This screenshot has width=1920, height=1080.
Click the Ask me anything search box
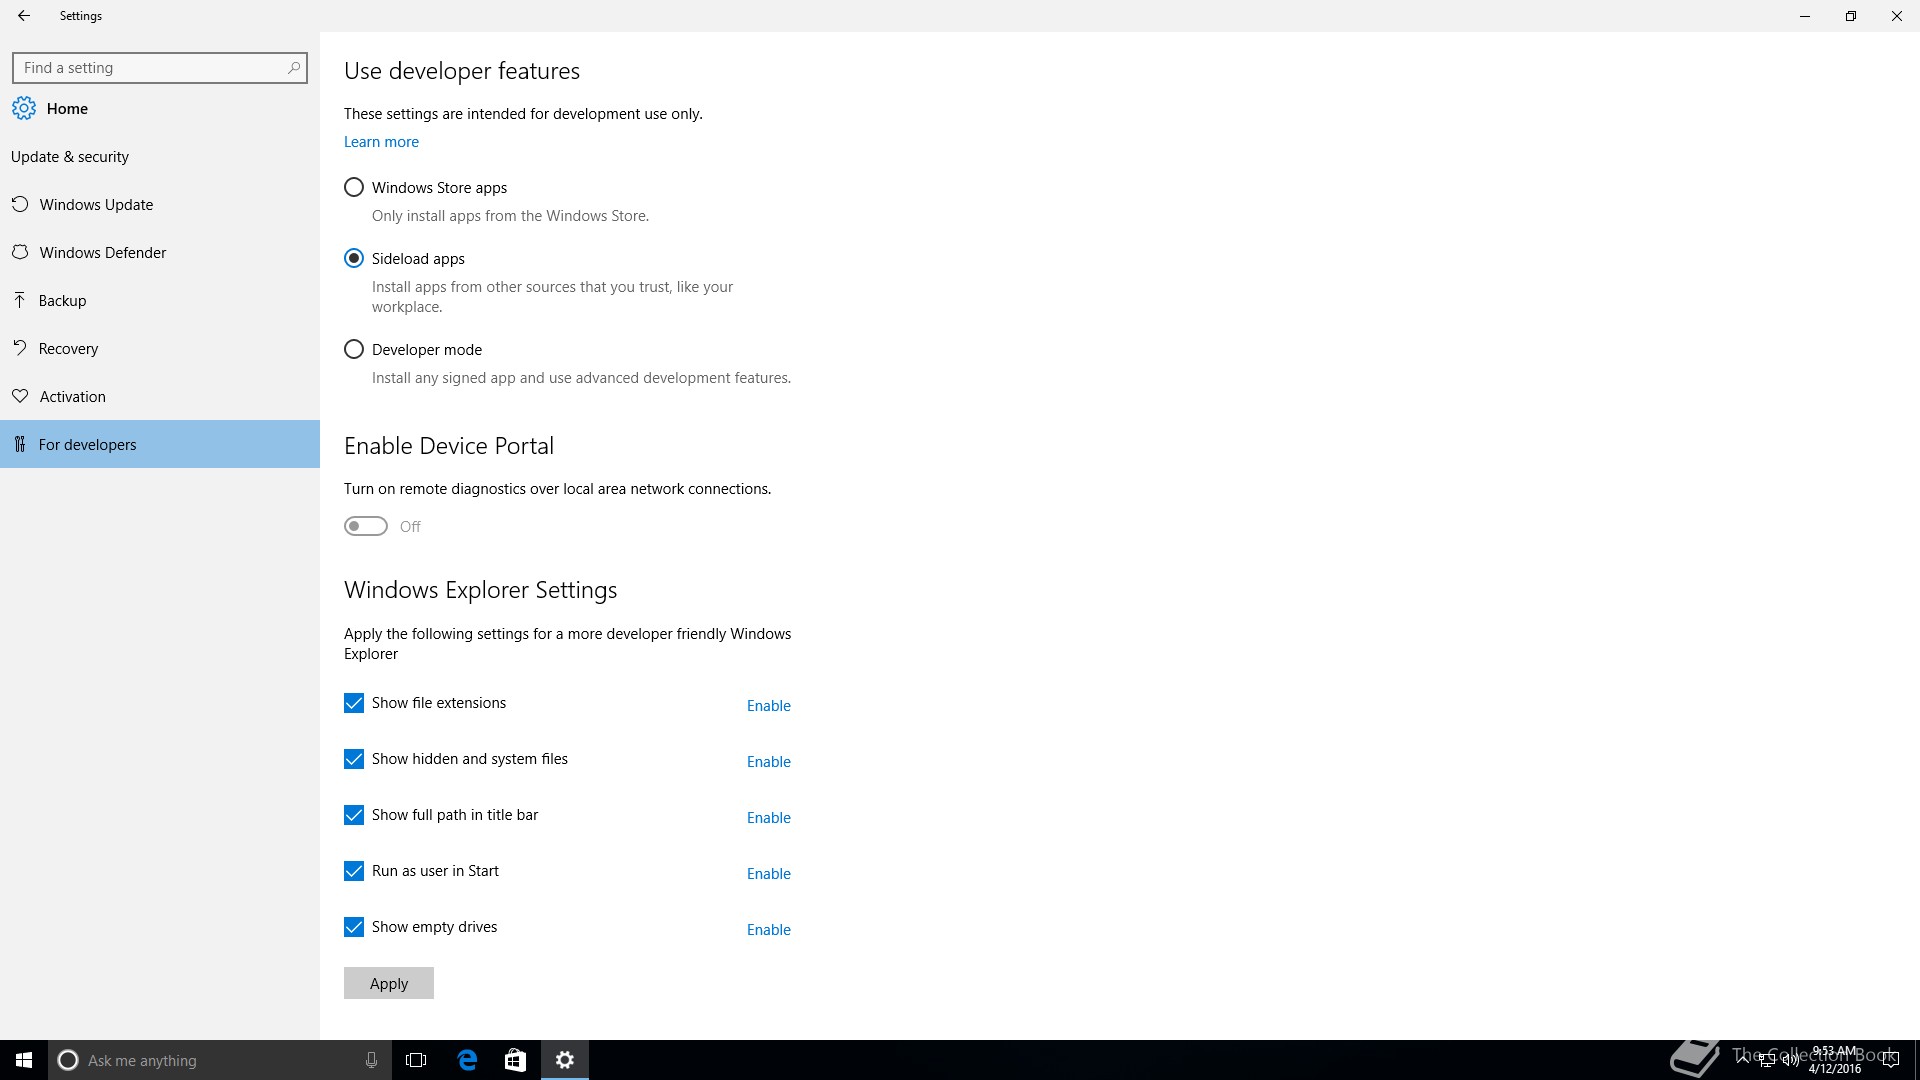[220, 1060]
